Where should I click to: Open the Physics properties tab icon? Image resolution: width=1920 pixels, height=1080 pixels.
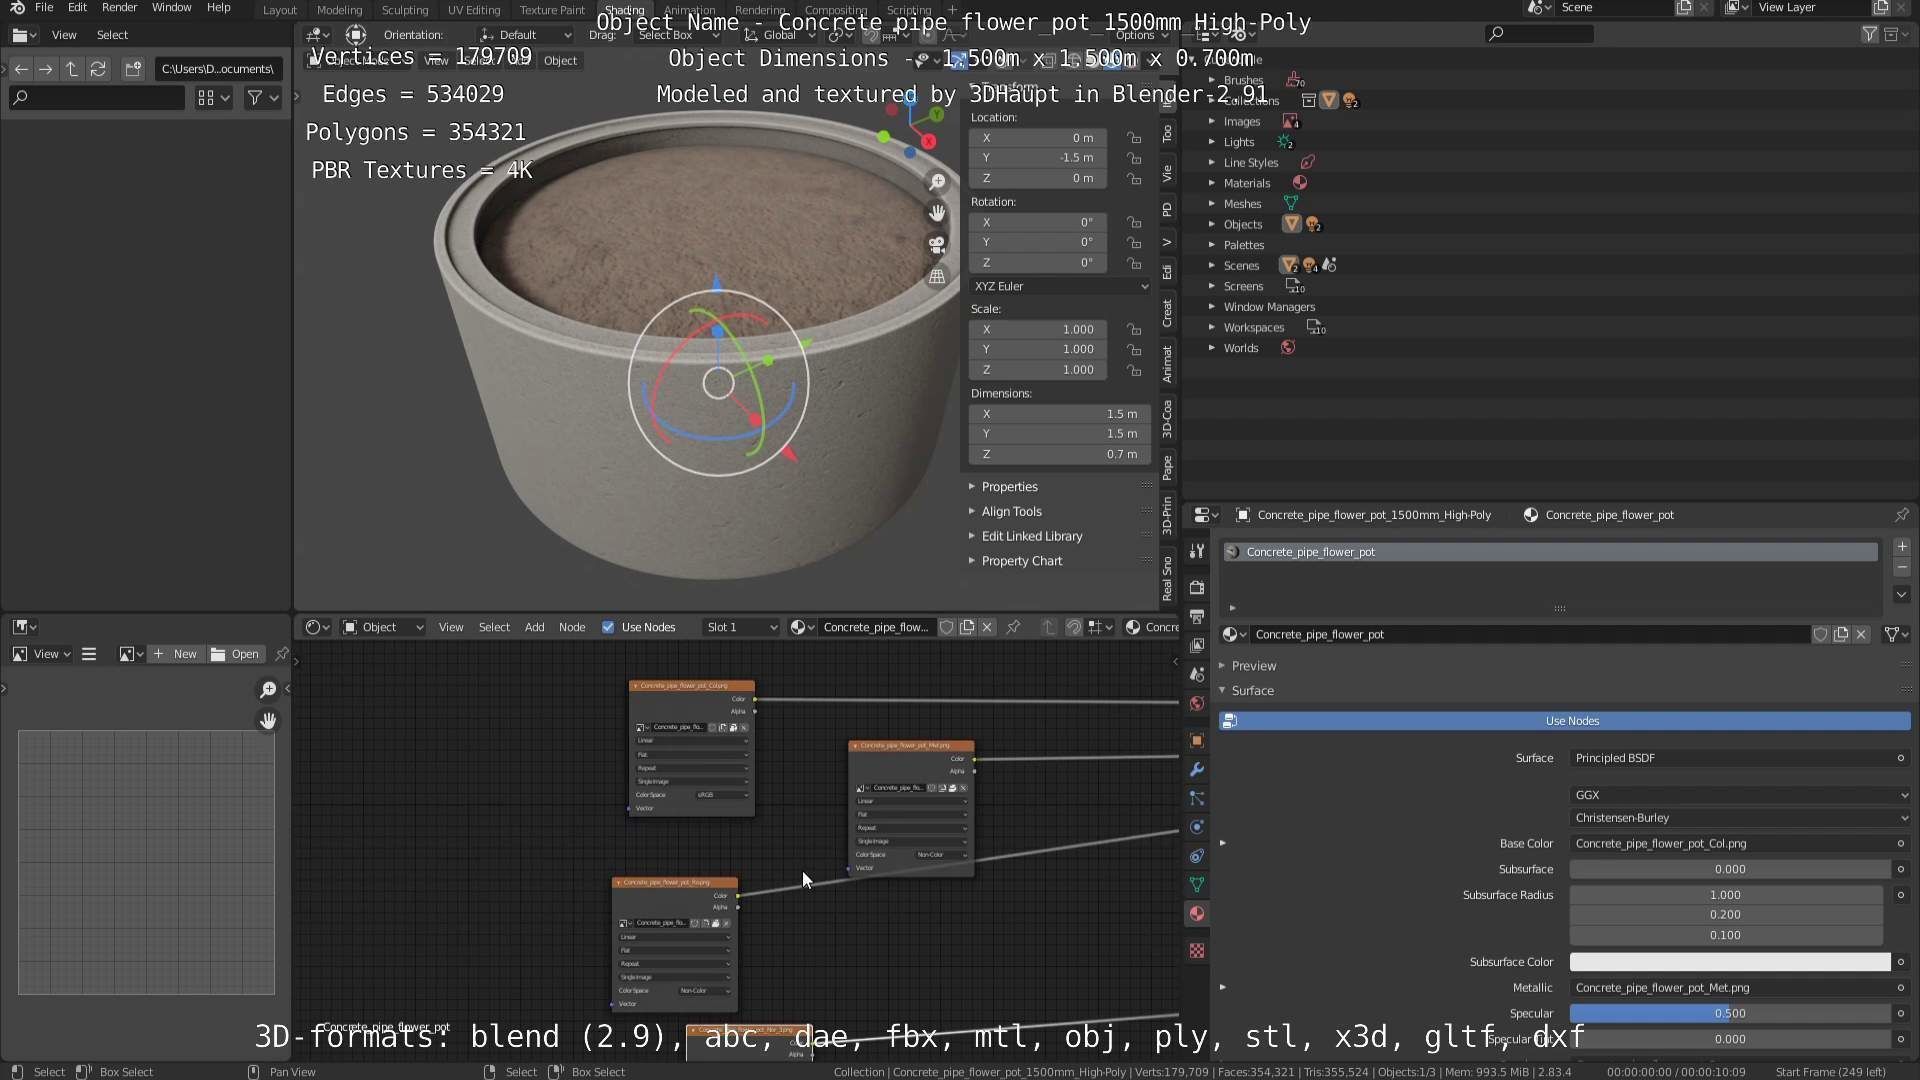coord(1197,827)
